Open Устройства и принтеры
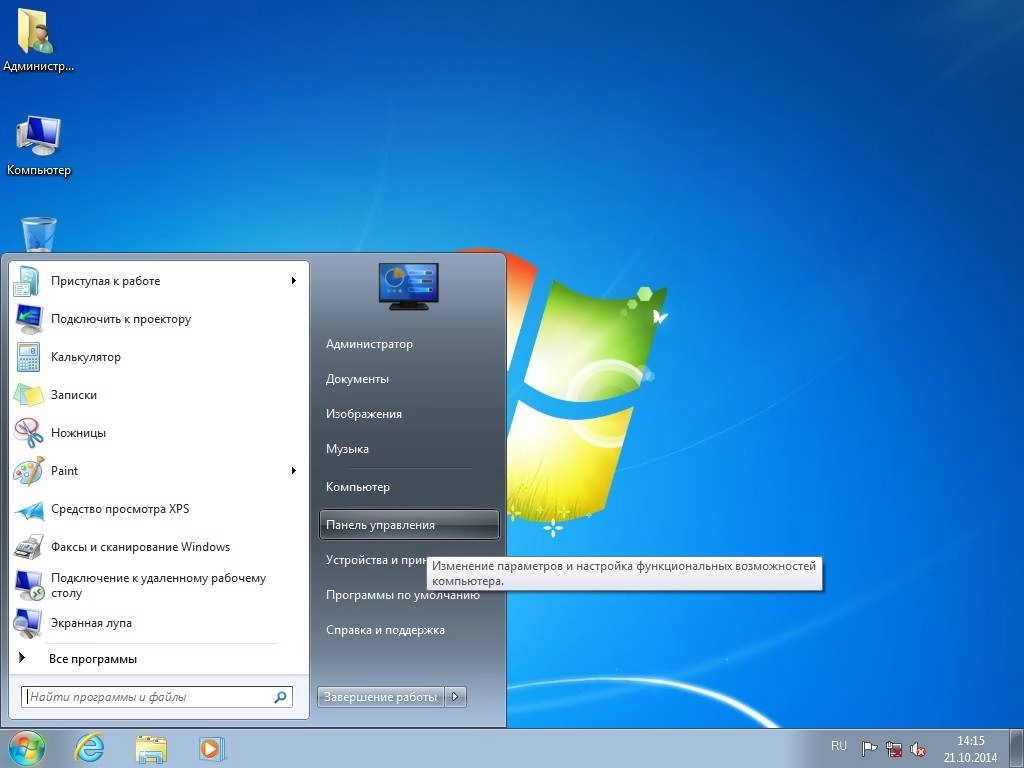The width and height of the screenshot is (1024, 768). pyautogui.click(x=376, y=560)
